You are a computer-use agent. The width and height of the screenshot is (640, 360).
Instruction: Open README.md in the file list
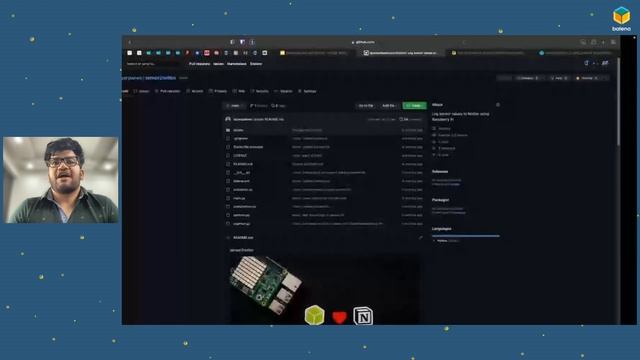pyautogui.click(x=243, y=164)
